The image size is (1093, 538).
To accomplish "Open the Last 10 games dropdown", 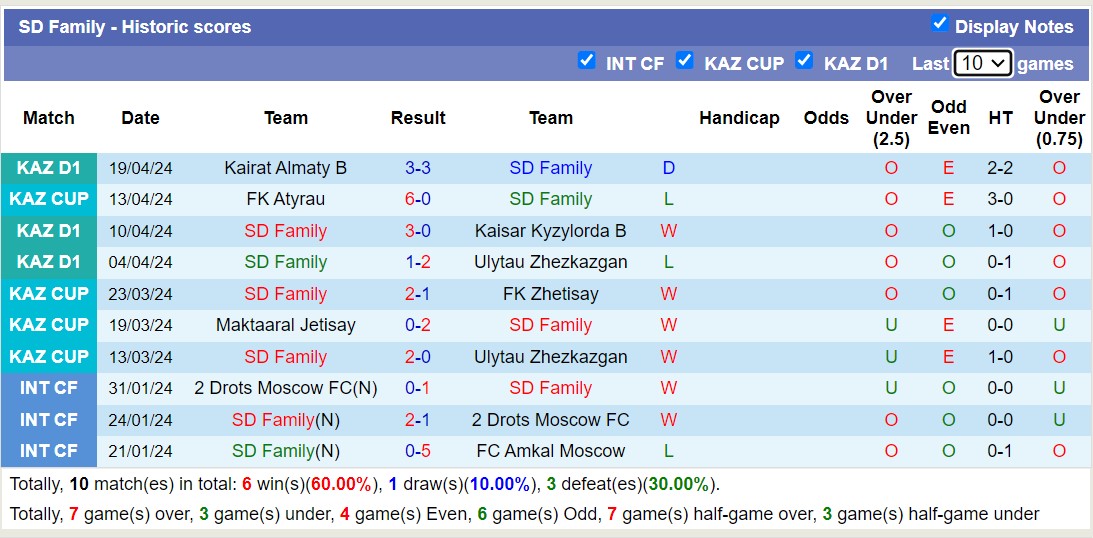I will (x=982, y=63).
